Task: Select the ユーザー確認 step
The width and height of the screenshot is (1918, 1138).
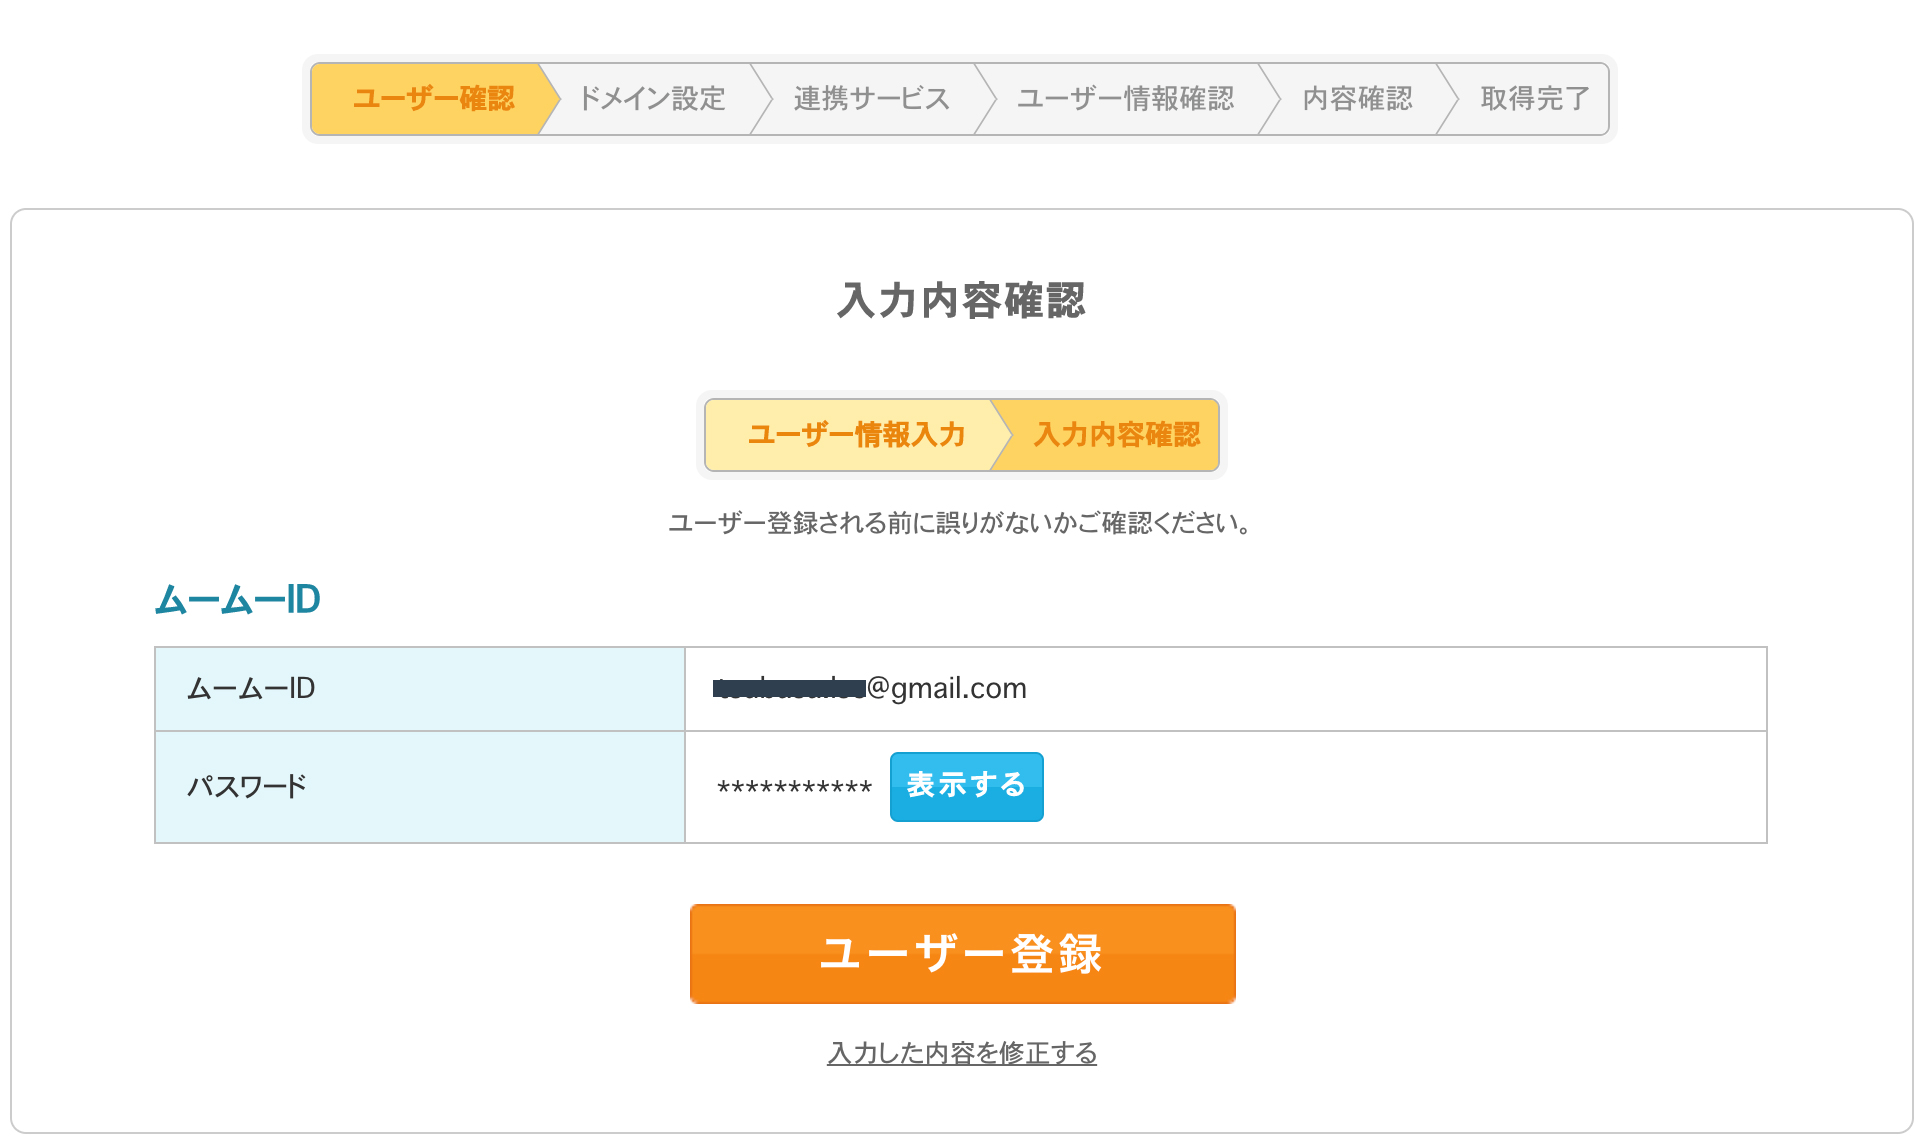Action: point(433,98)
